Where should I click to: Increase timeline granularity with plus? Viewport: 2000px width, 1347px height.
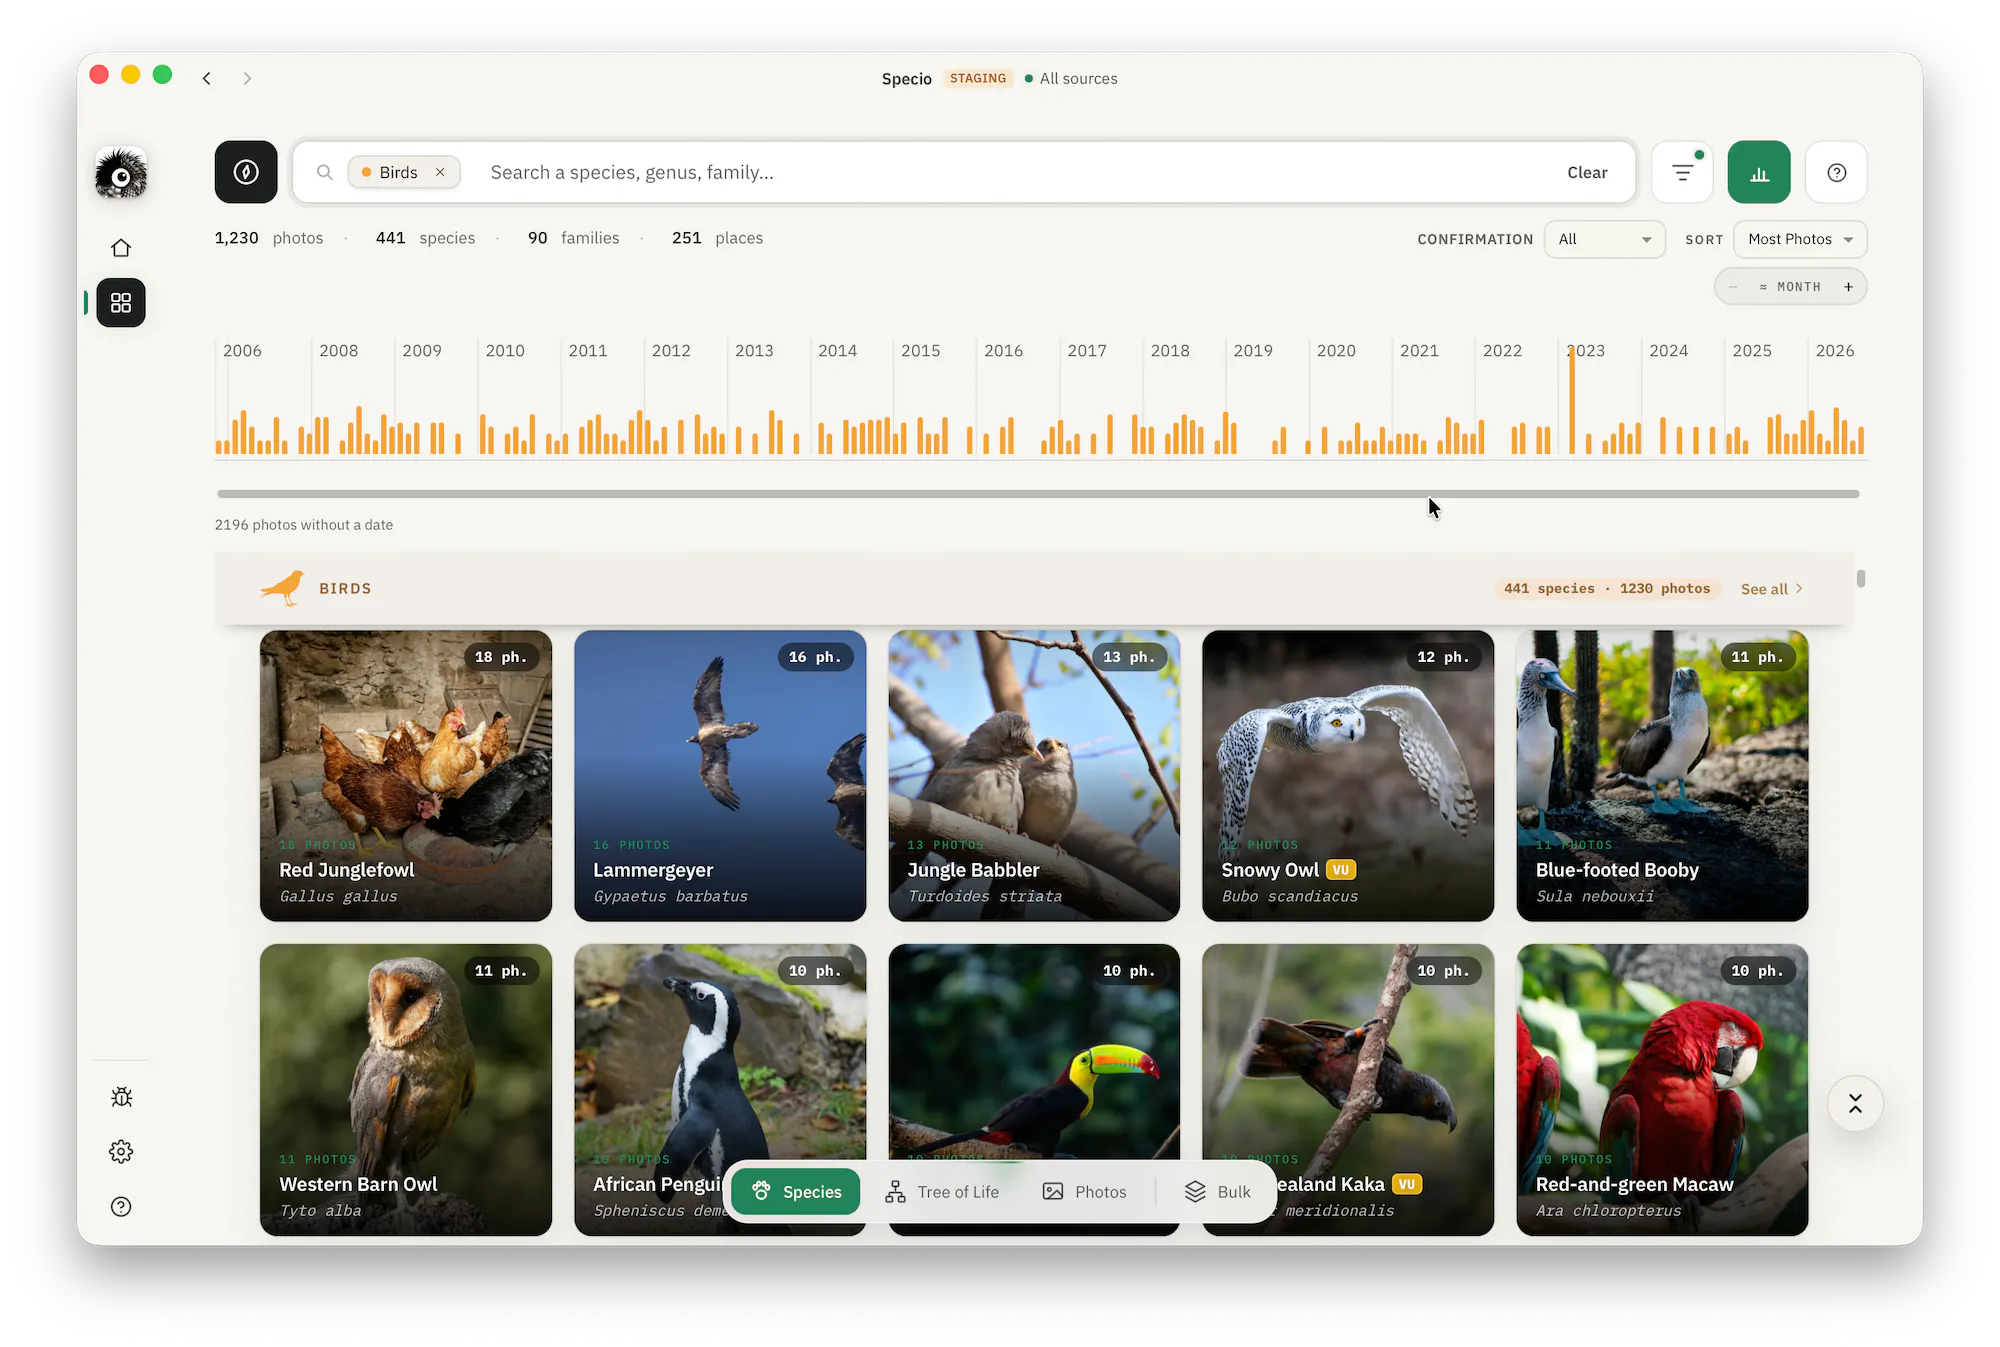pyautogui.click(x=1848, y=287)
